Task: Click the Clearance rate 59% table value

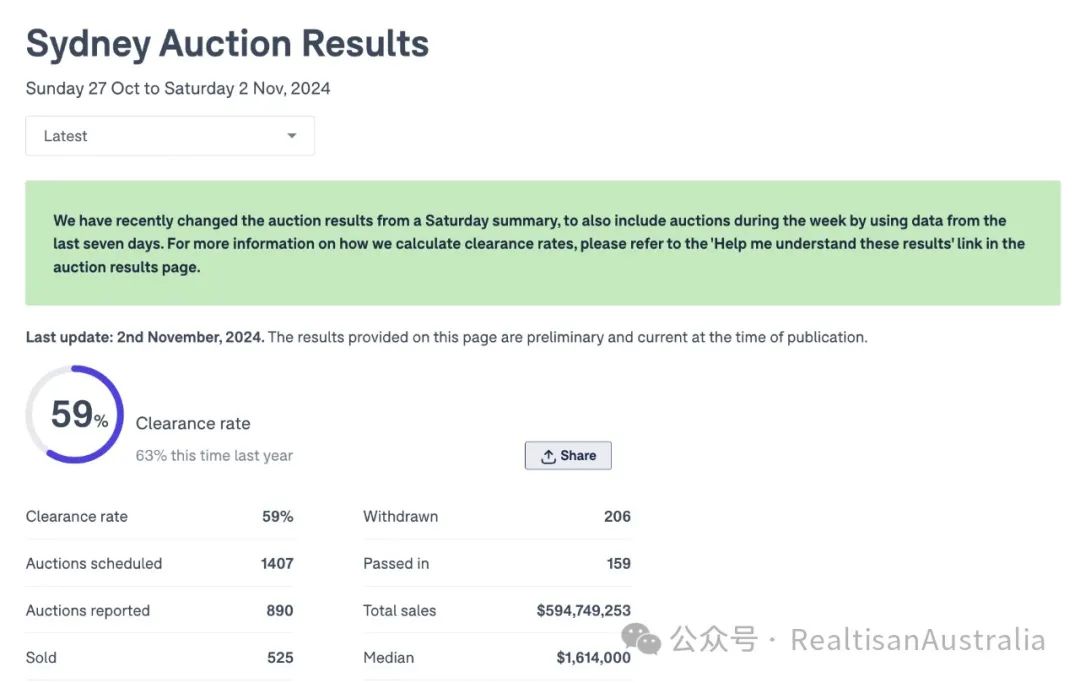Action: coord(277,517)
